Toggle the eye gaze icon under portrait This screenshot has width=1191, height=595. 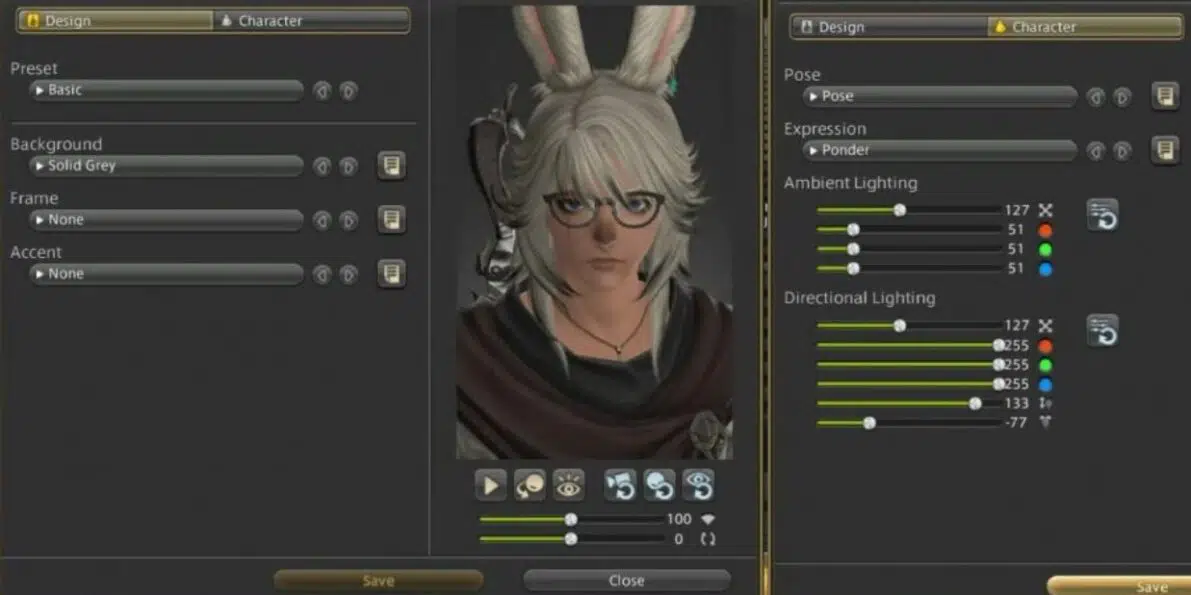tap(569, 485)
